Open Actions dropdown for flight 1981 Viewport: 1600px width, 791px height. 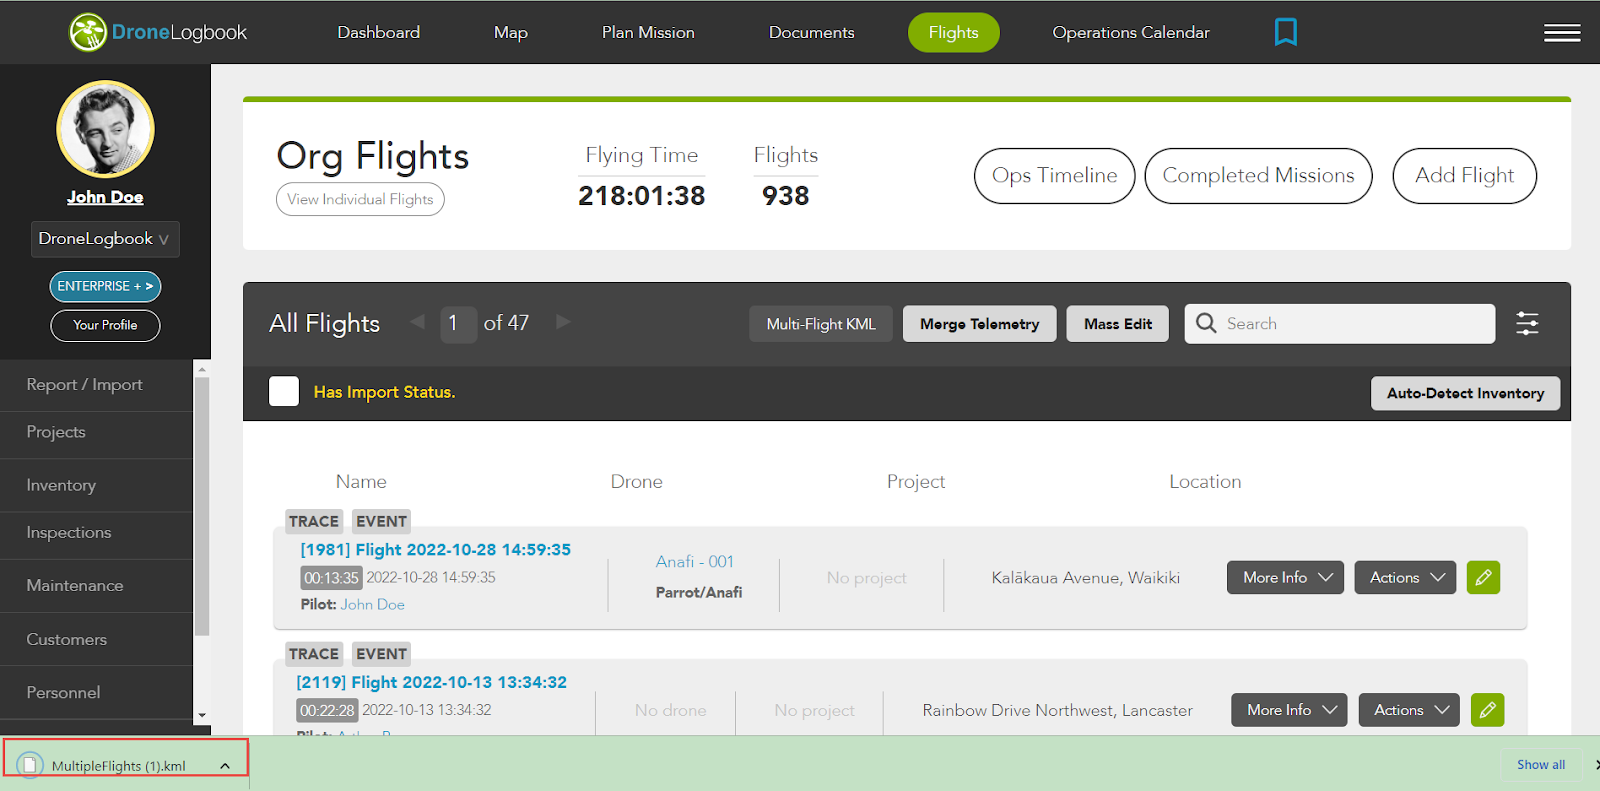click(x=1405, y=577)
